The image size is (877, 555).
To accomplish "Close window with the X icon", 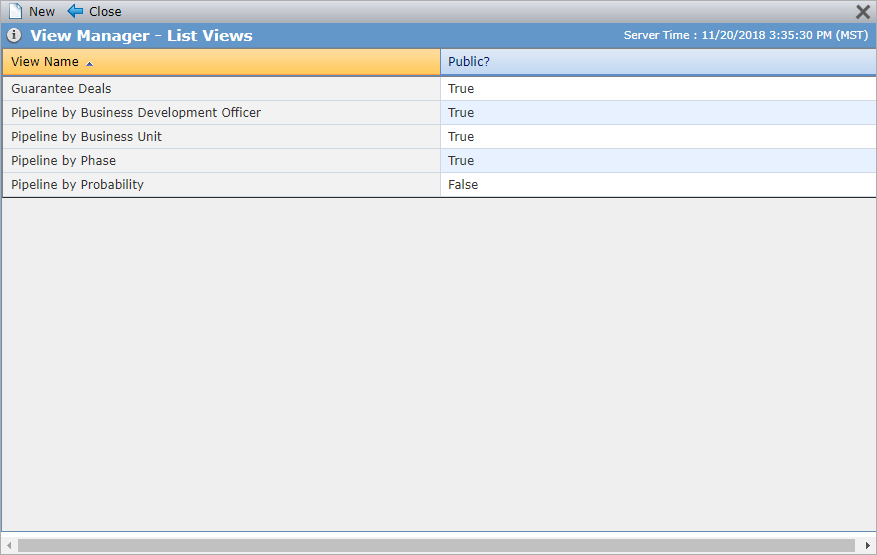I will 863,12.
